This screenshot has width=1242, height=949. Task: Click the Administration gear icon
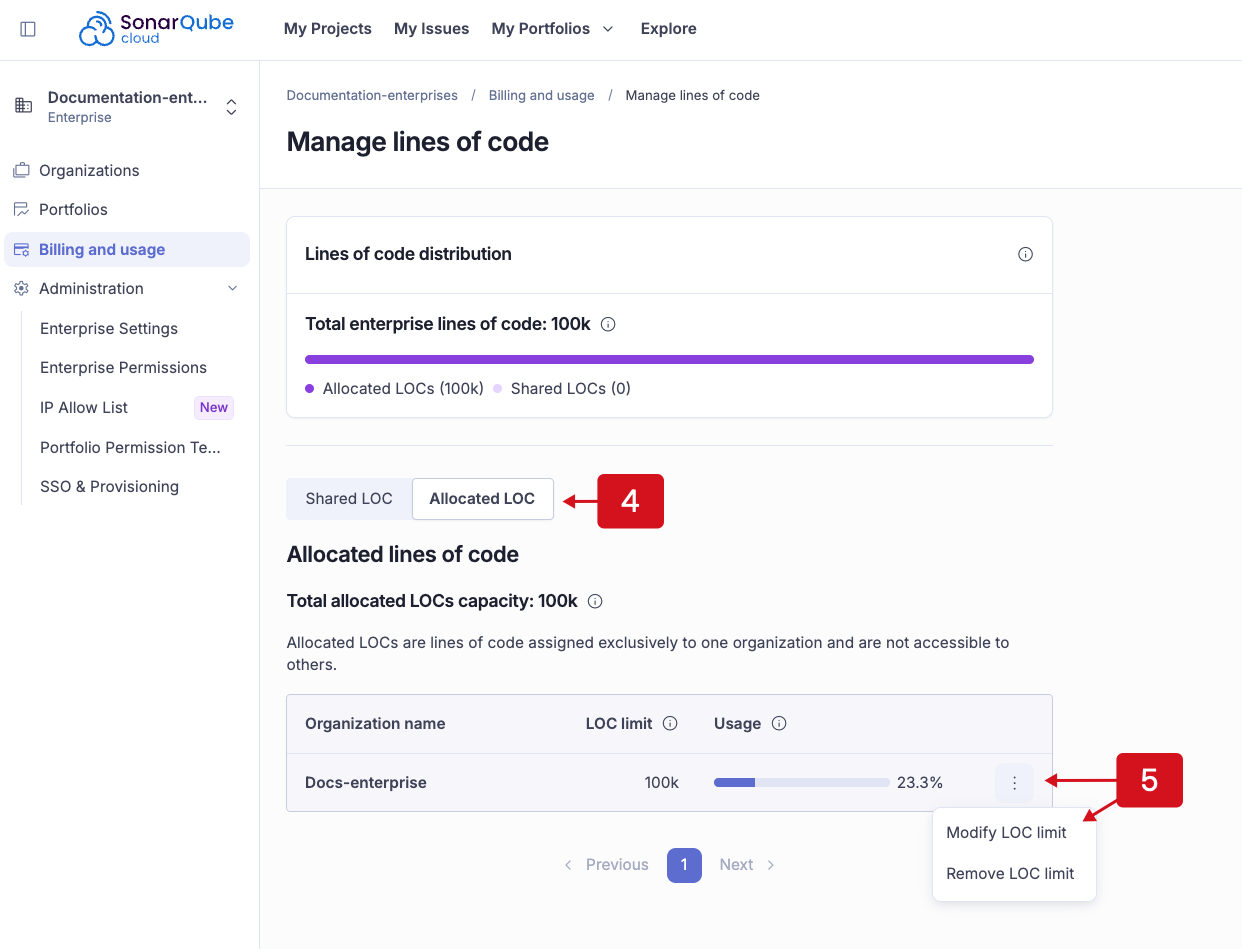pyautogui.click(x=21, y=288)
